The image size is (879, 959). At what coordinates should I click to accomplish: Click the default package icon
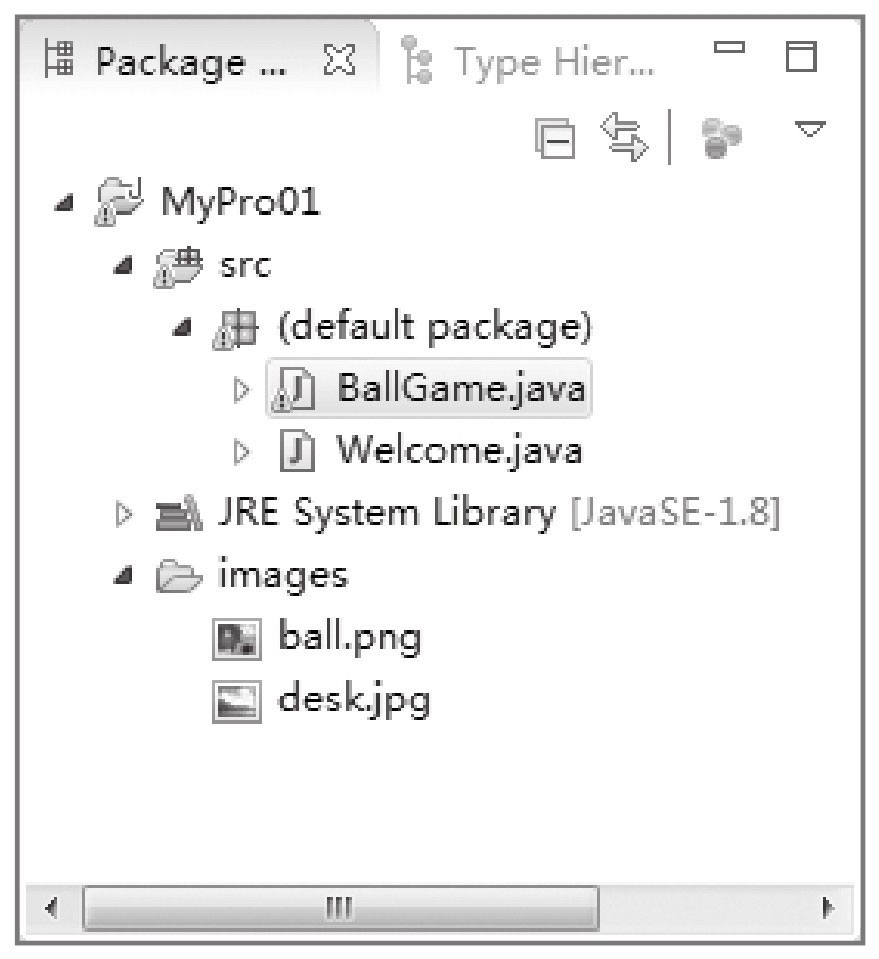pos(236,329)
